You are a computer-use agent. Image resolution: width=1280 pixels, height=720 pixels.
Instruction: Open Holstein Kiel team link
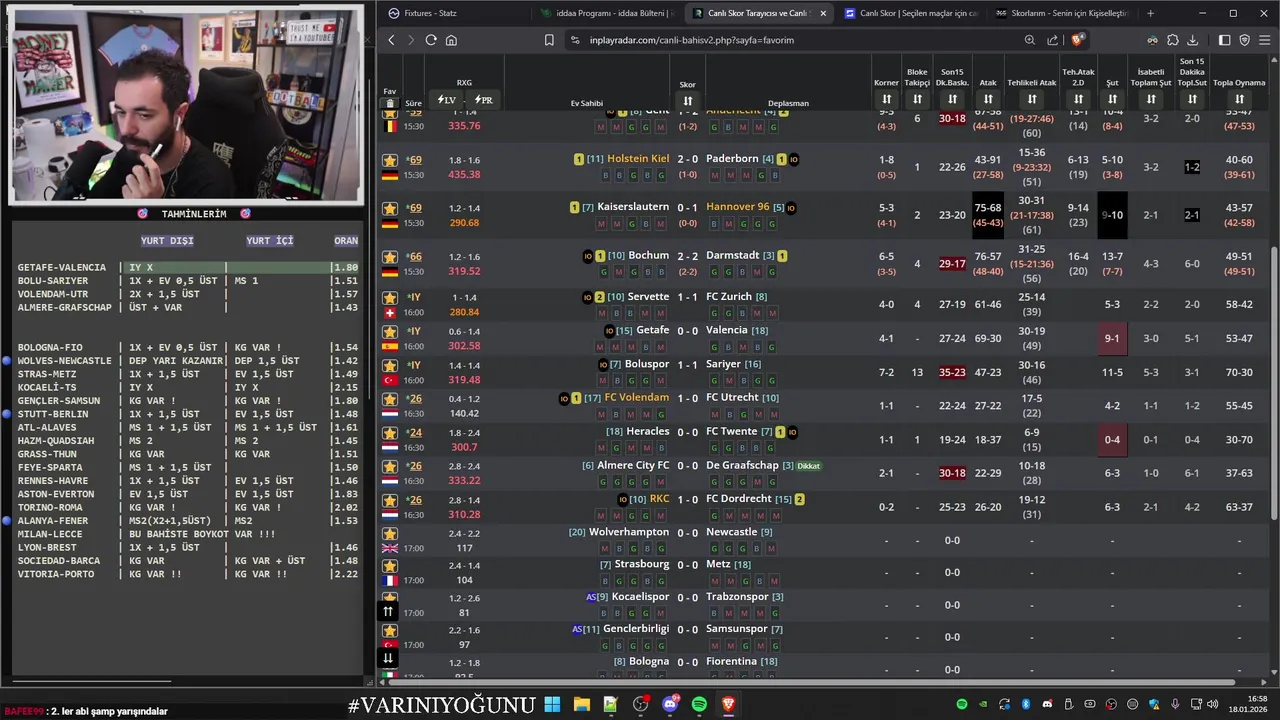pos(638,158)
